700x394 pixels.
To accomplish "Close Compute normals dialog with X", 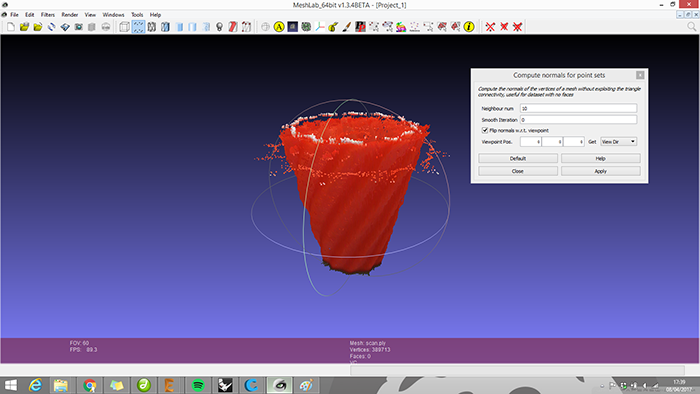I will (x=640, y=75).
